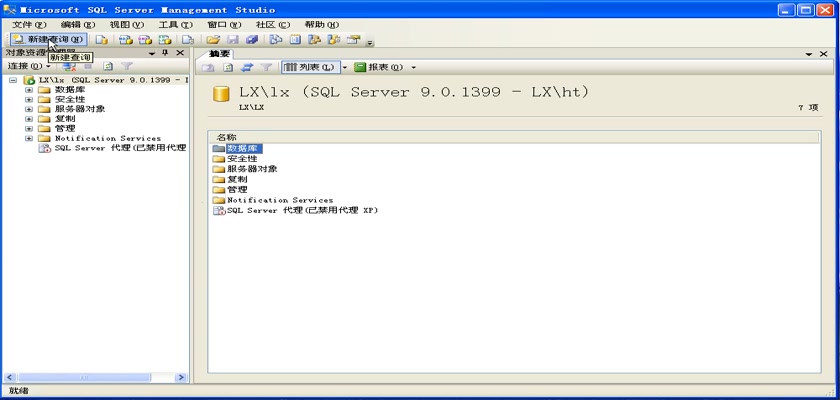Select 安全性 in the Object Explorer tree

[70, 100]
